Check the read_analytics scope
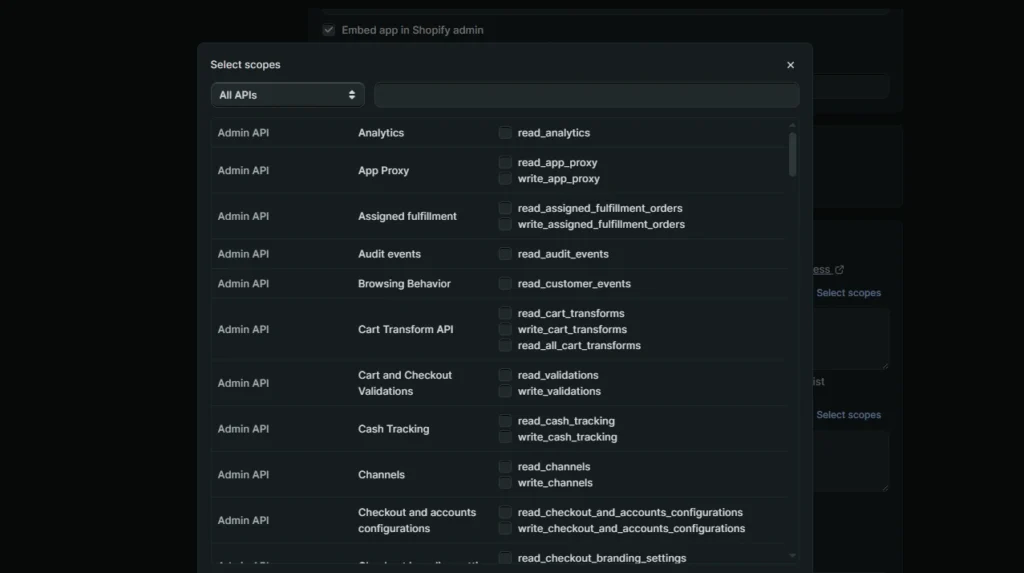 click(505, 133)
